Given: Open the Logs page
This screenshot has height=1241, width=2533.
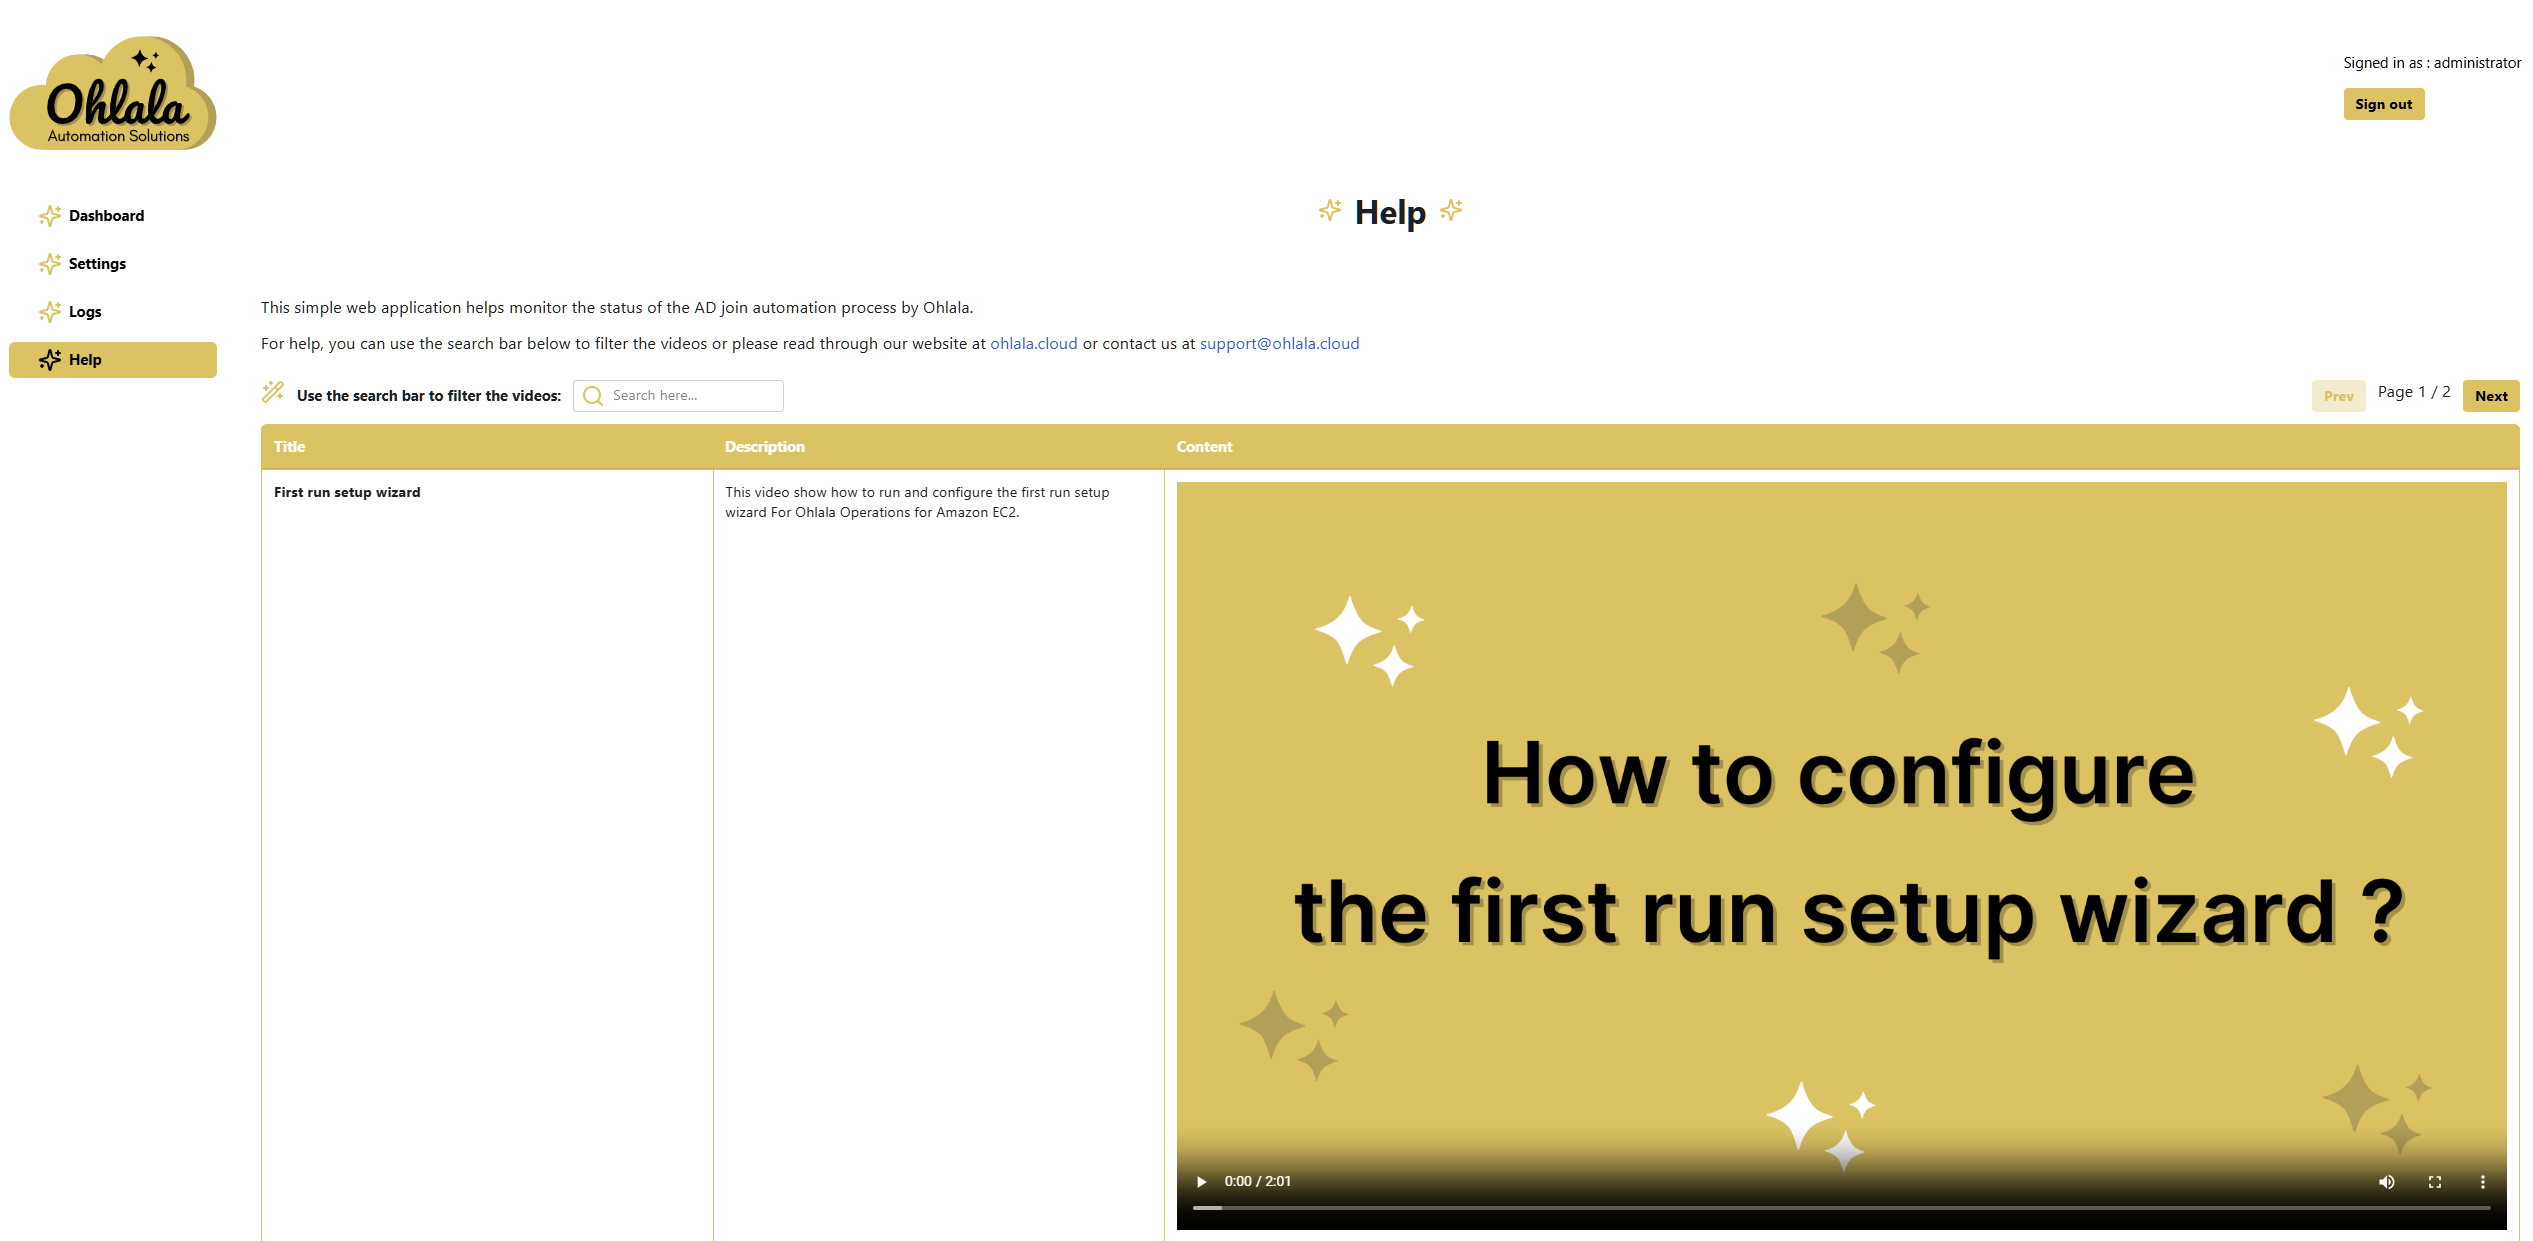Looking at the screenshot, I should pos(85,312).
